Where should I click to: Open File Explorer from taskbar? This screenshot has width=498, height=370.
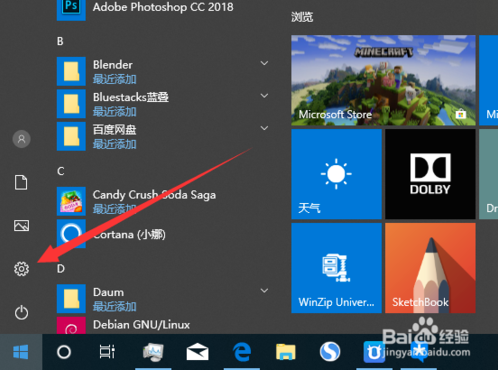coord(286,352)
